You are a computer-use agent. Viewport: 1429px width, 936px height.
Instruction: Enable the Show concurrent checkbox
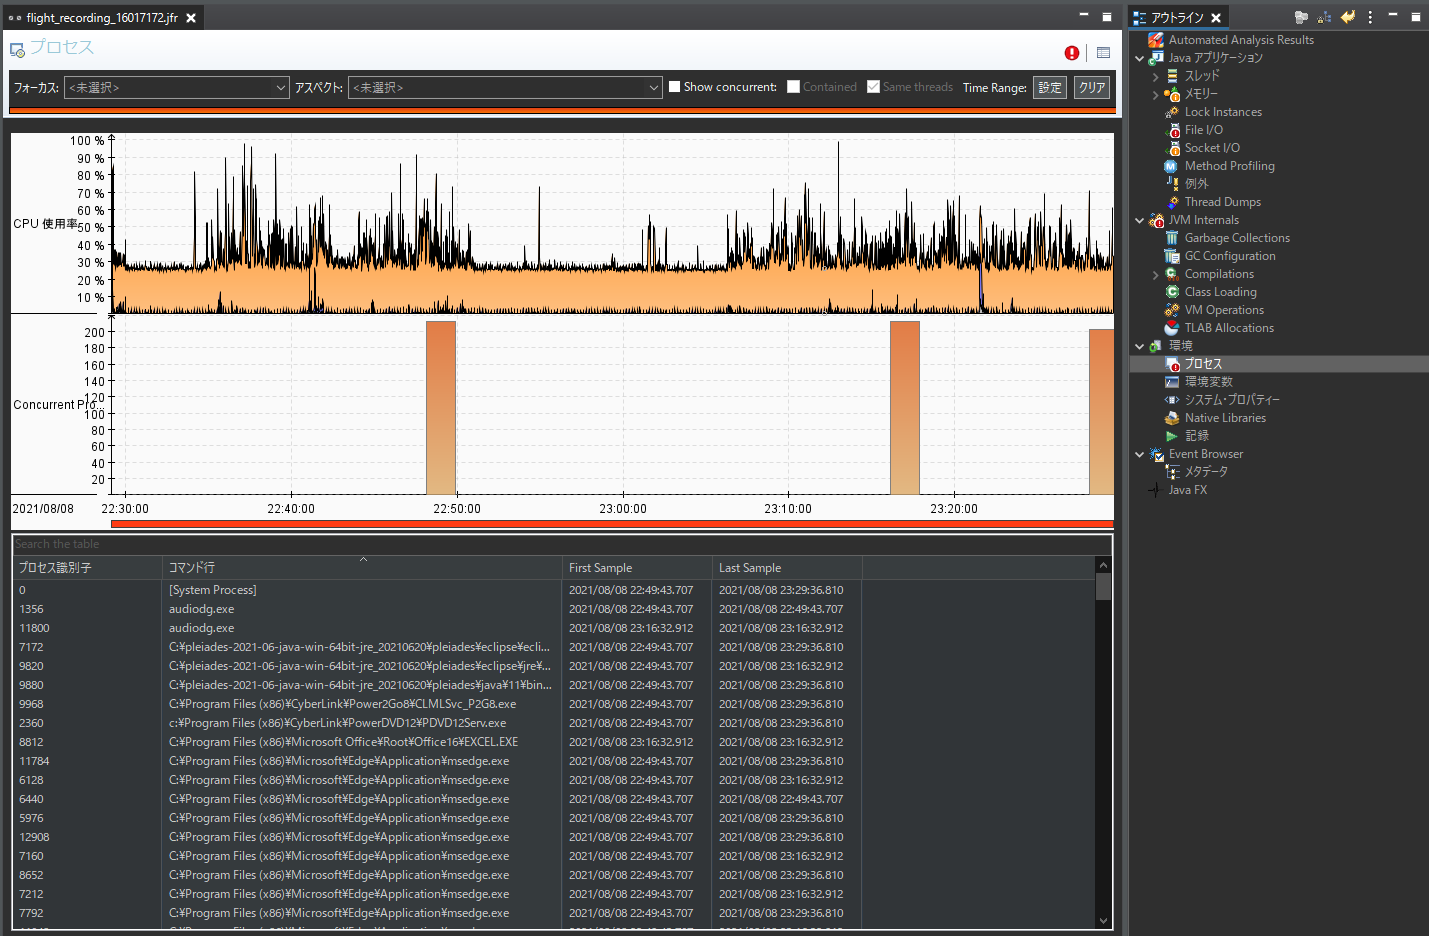pos(675,87)
